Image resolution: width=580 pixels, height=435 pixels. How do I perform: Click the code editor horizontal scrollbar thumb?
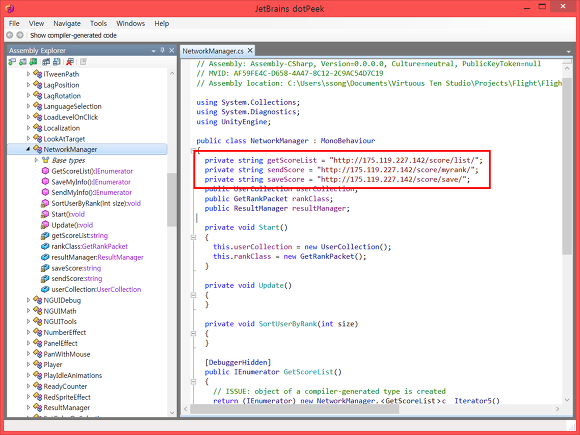click(294, 409)
